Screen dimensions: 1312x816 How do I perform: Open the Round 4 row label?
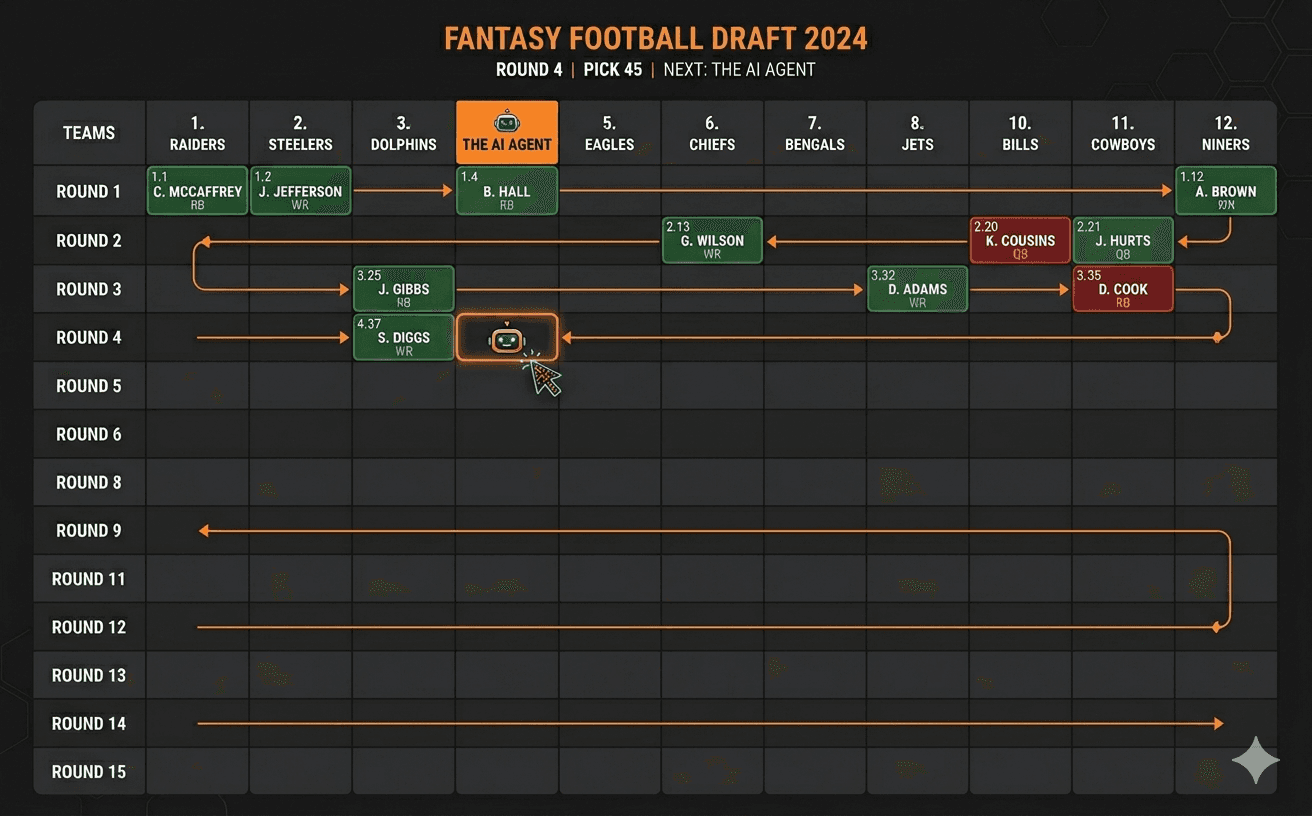[88, 337]
